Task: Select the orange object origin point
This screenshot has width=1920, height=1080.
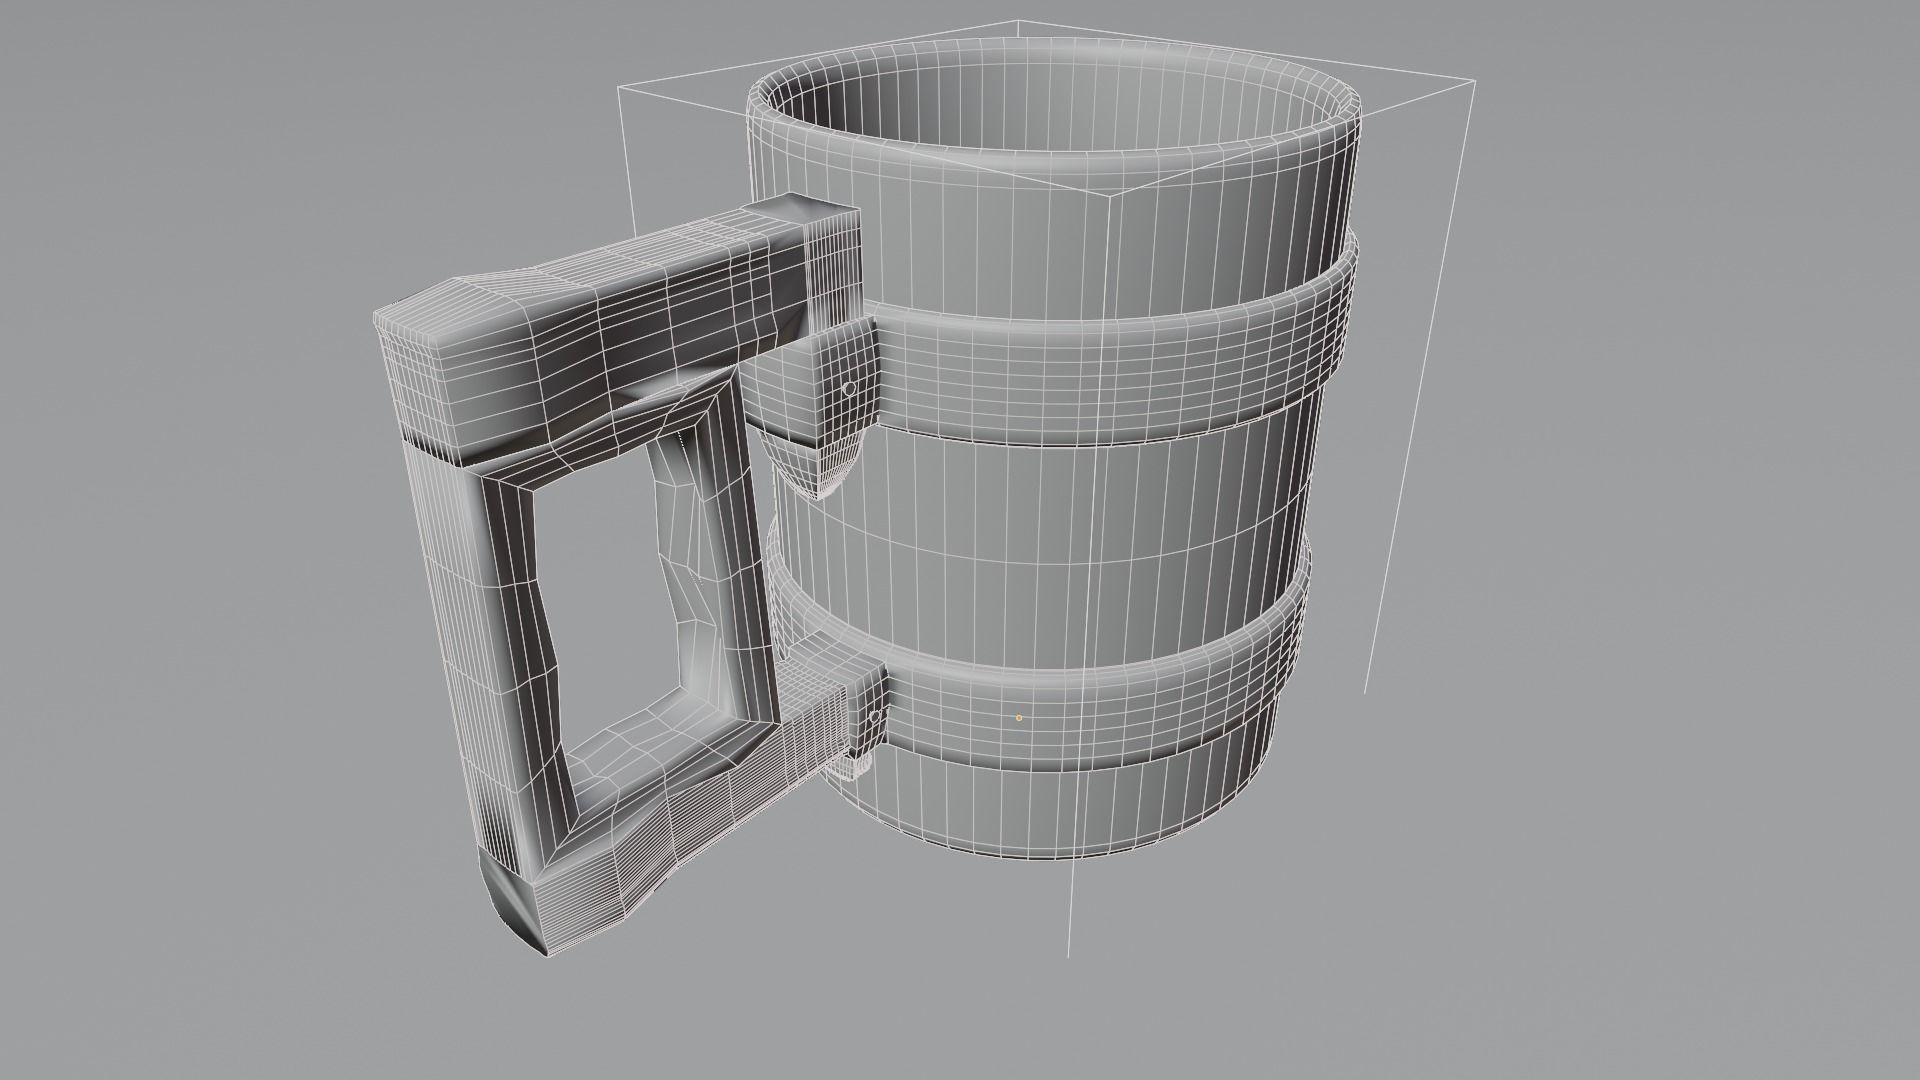Action: tap(1019, 717)
